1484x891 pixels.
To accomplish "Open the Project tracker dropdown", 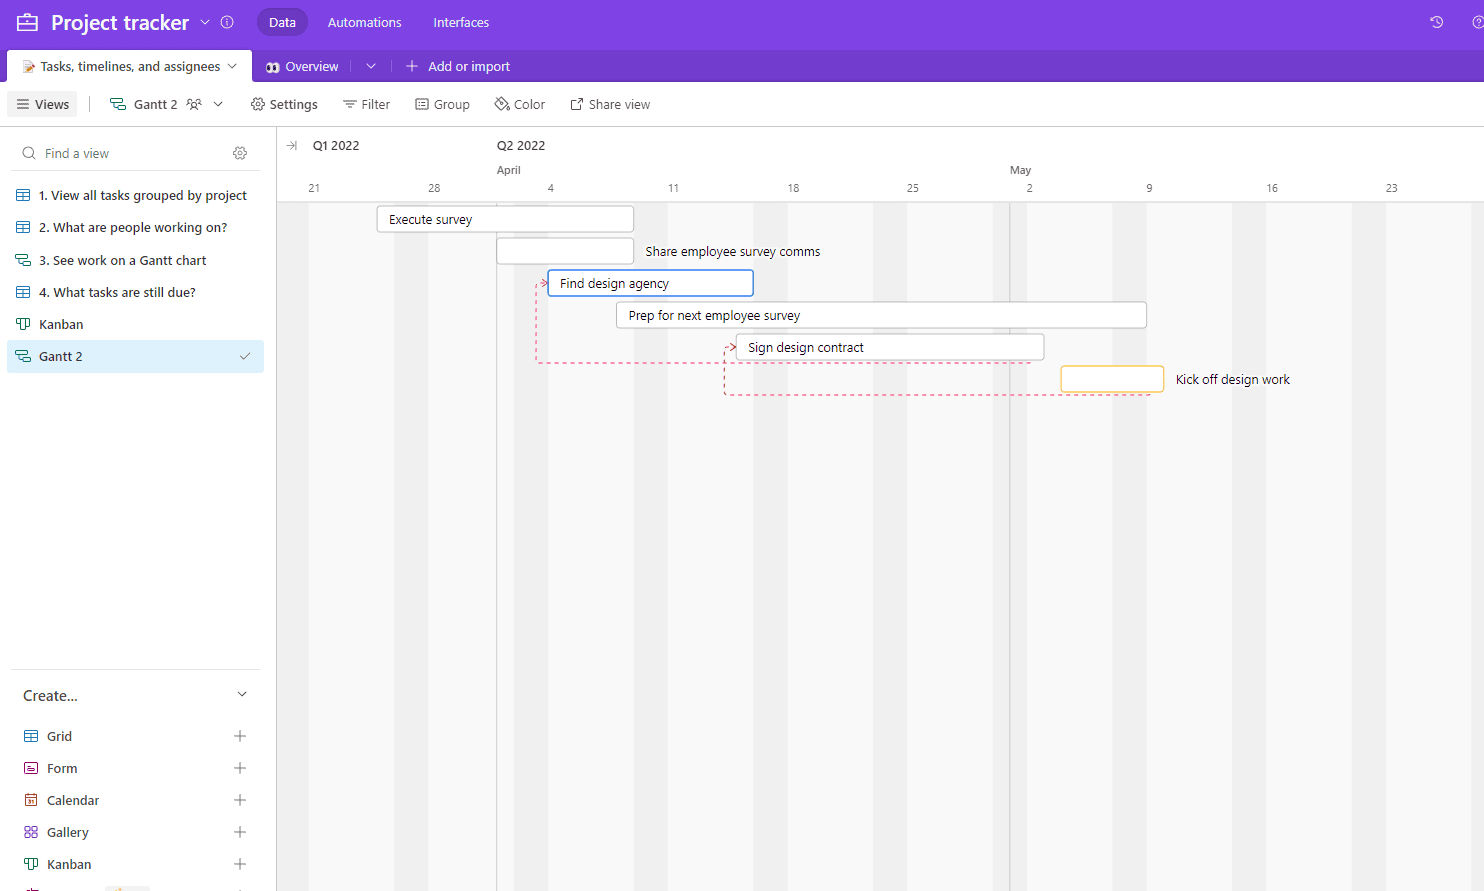I will [206, 22].
